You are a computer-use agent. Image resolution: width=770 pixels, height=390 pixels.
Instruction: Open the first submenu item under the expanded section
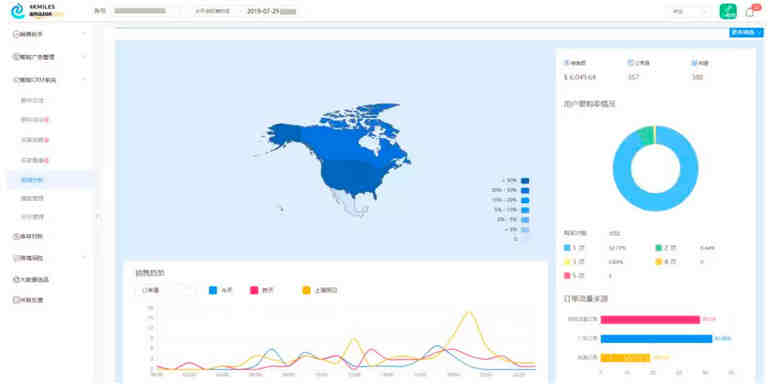pyautogui.click(x=32, y=100)
